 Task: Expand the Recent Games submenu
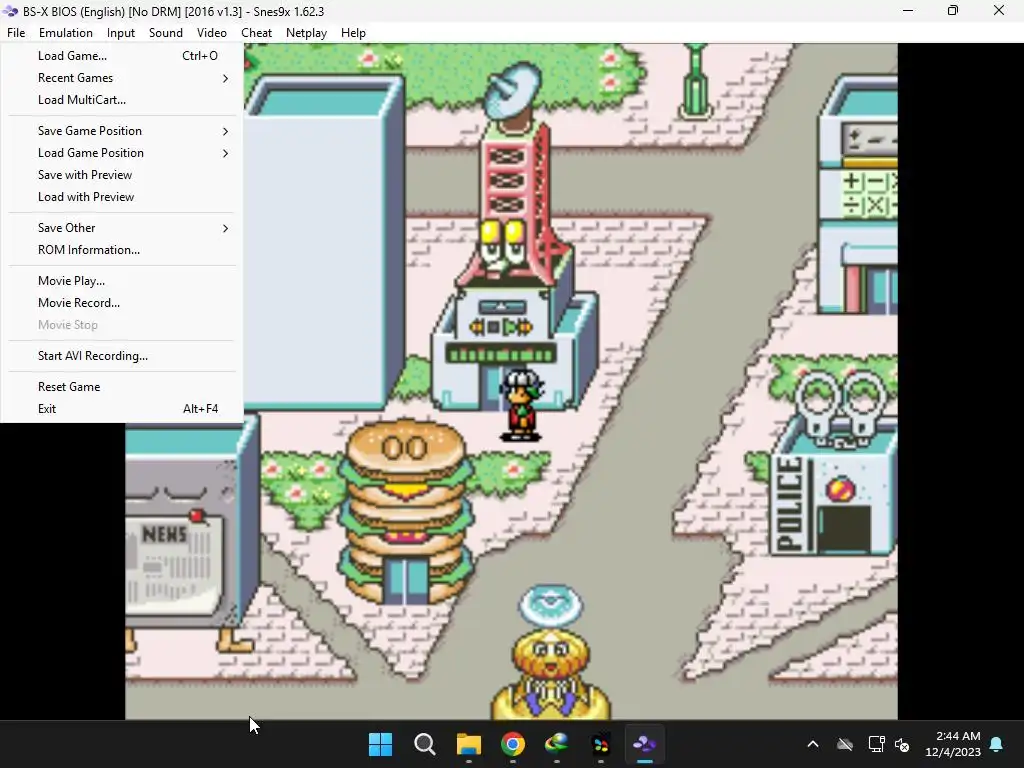coord(122,78)
